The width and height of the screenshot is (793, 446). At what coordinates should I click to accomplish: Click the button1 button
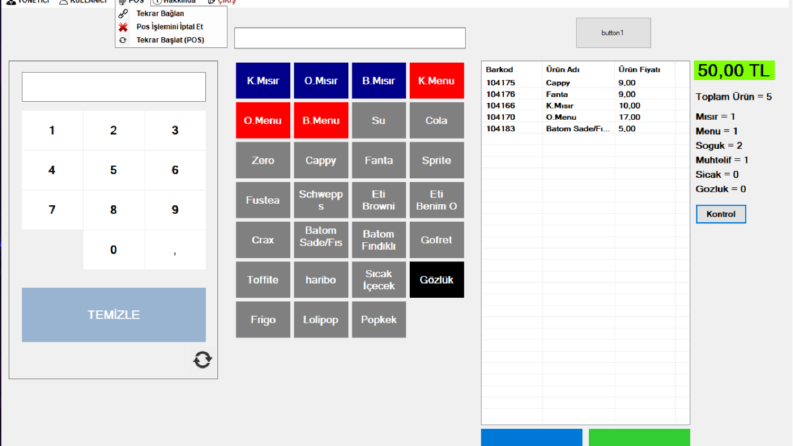[613, 33]
